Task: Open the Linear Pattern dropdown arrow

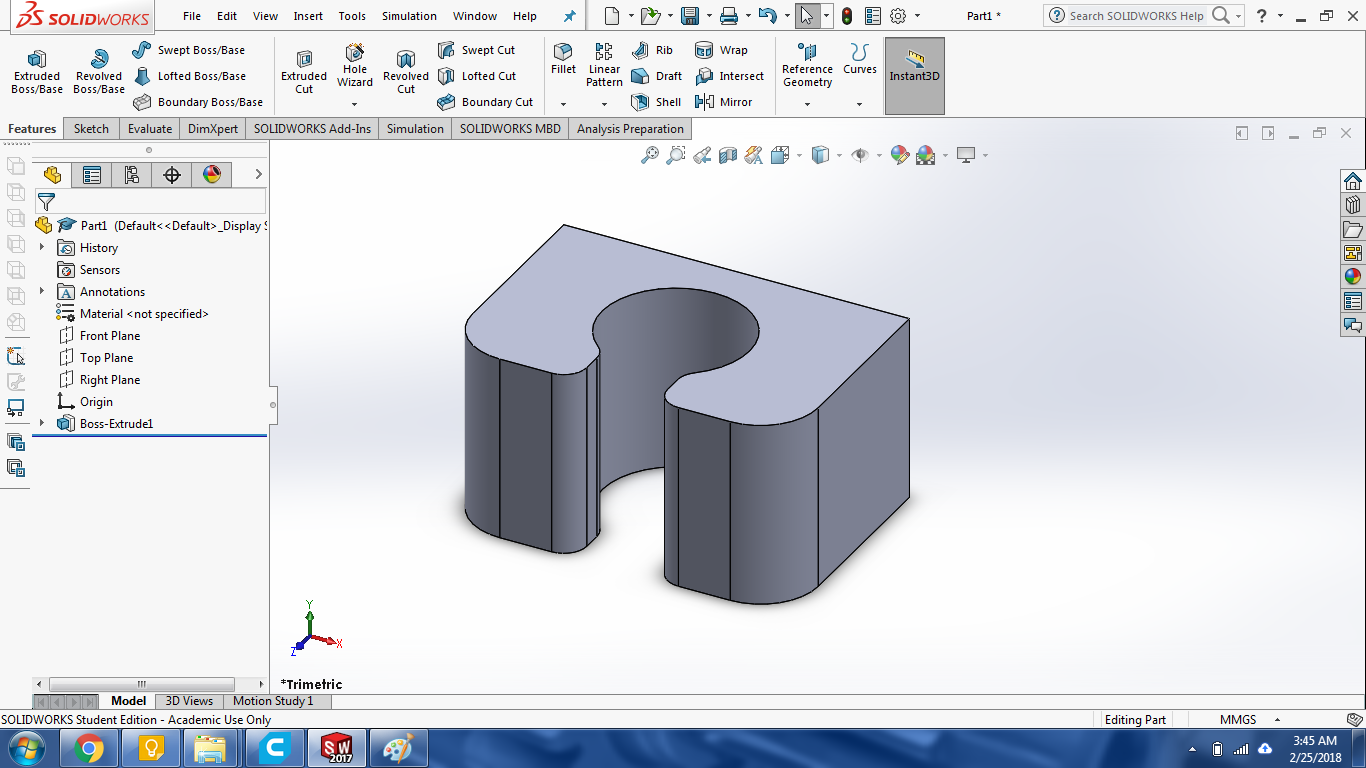Action: coord(604,104)
